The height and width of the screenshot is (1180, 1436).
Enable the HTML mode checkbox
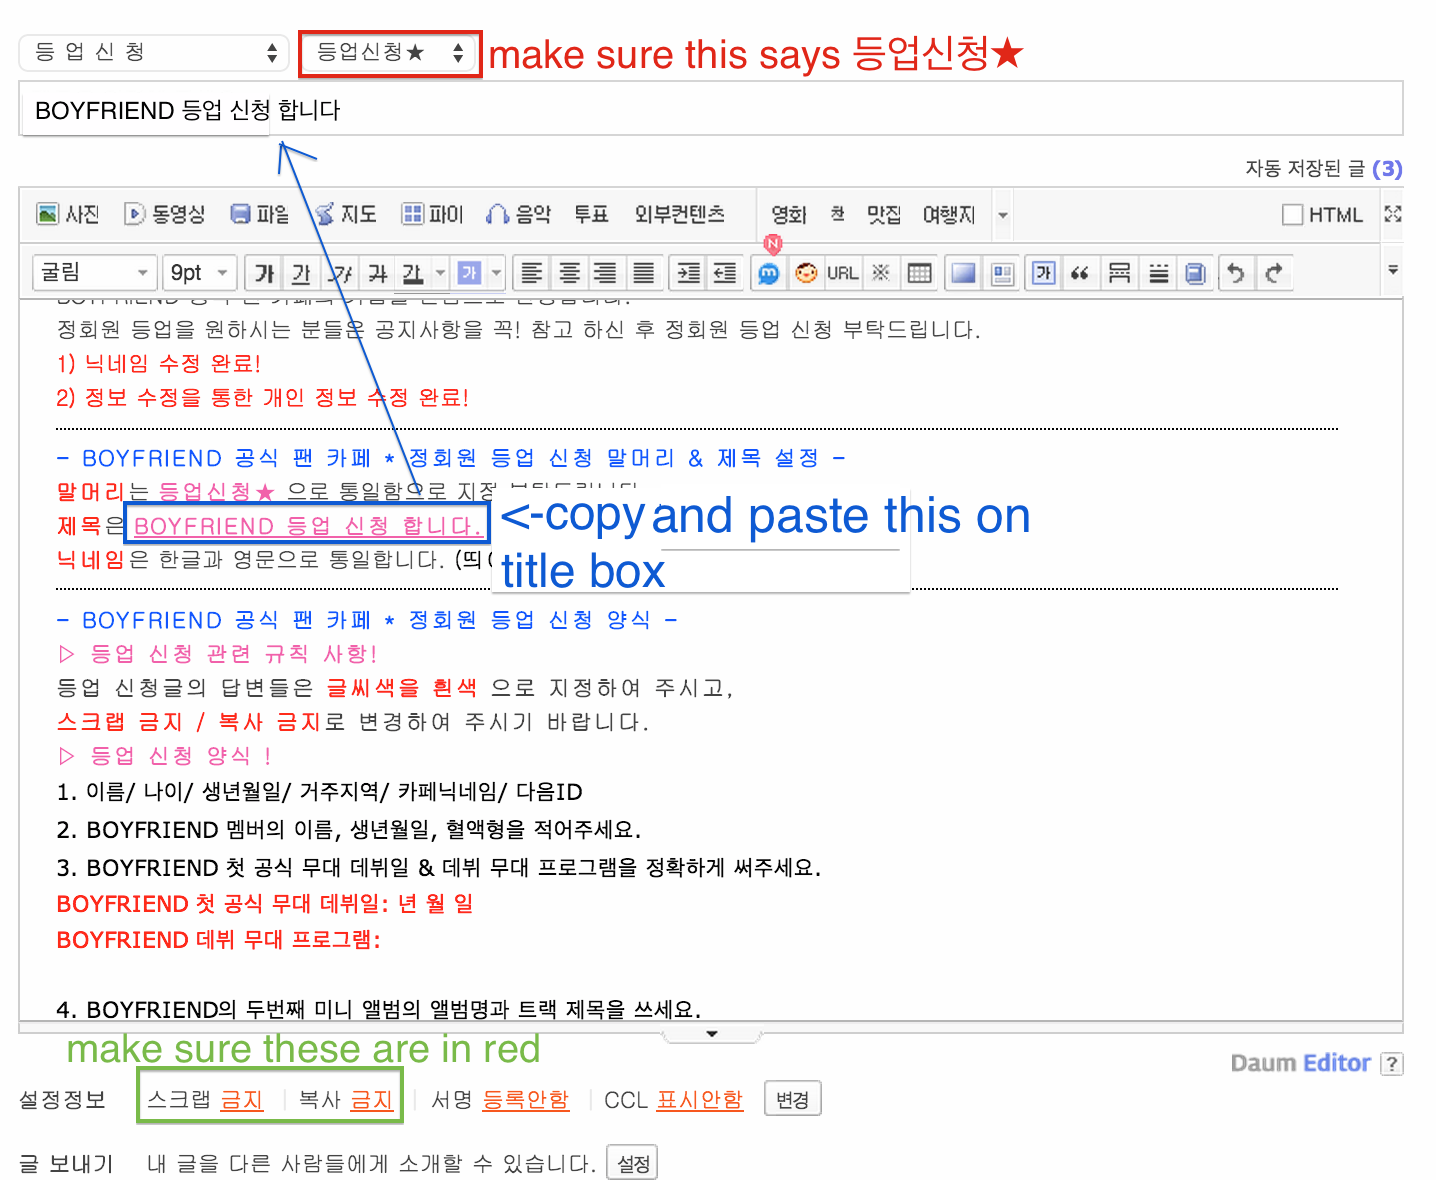[x=1293, y=215]
